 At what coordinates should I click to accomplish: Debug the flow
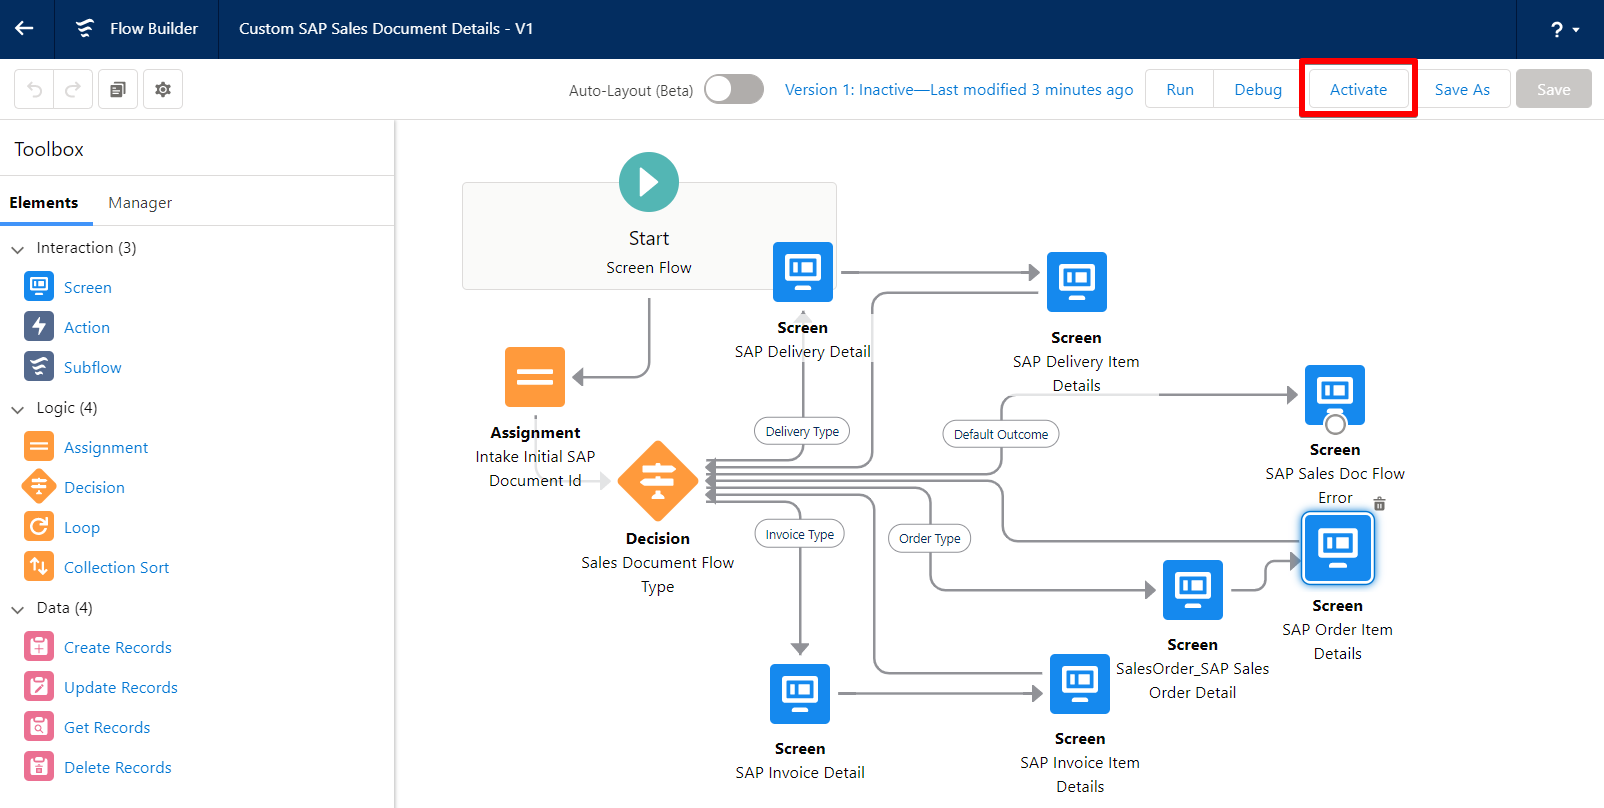click(1258, 89)
